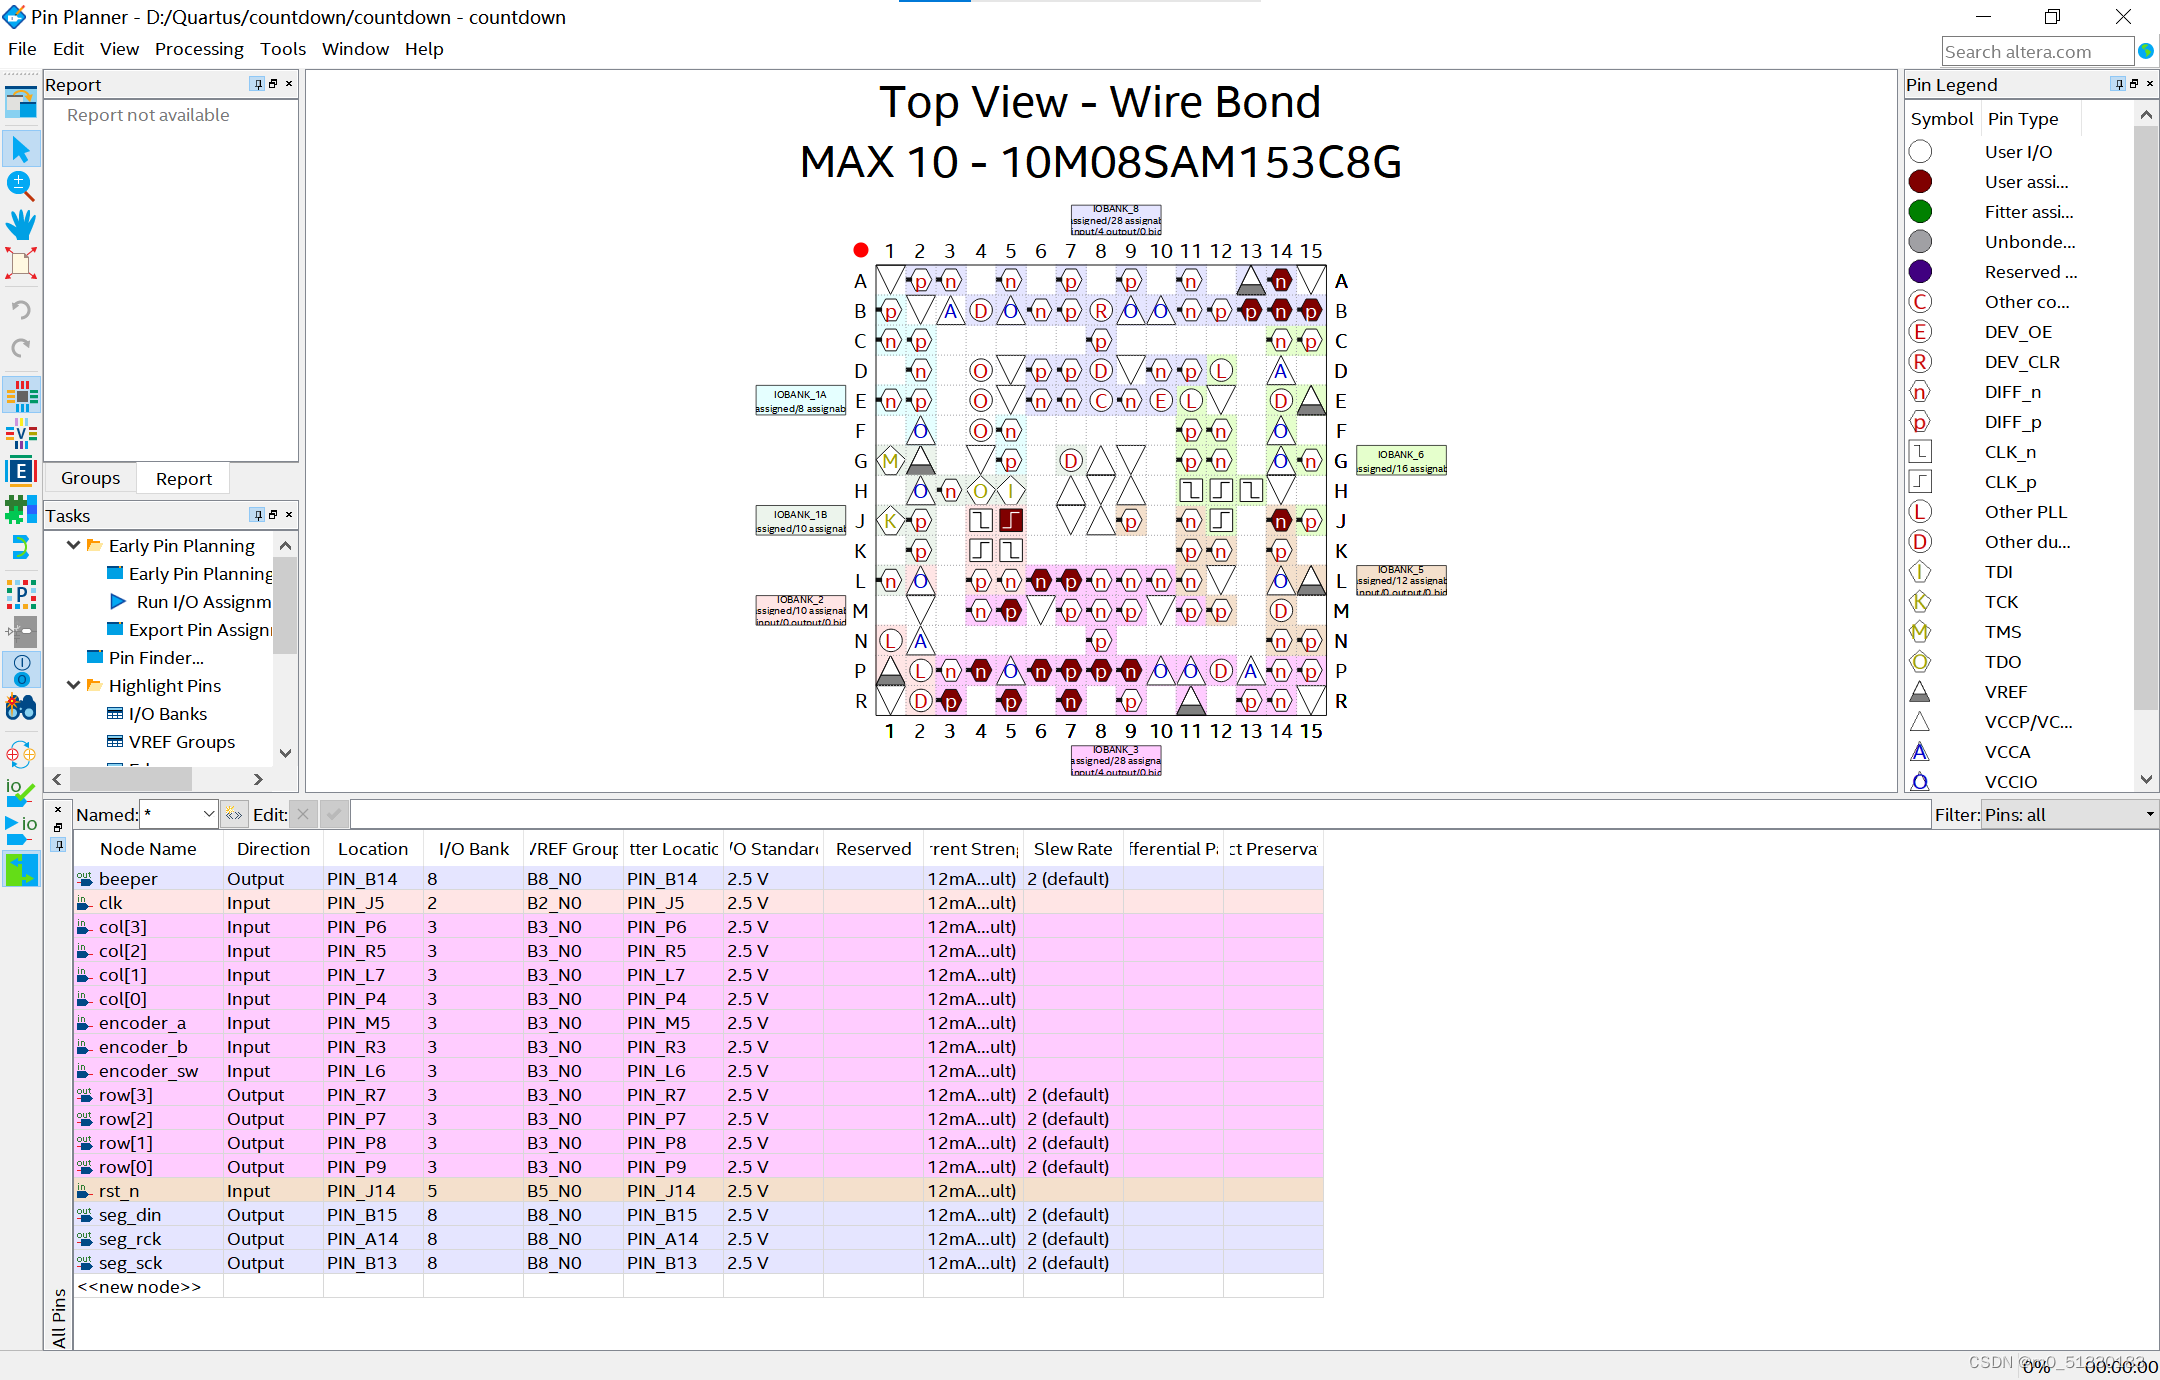The image size is (2160, 1380).
Task: Open Pin Finder with the binoculars icon
Action: [21, 707]
